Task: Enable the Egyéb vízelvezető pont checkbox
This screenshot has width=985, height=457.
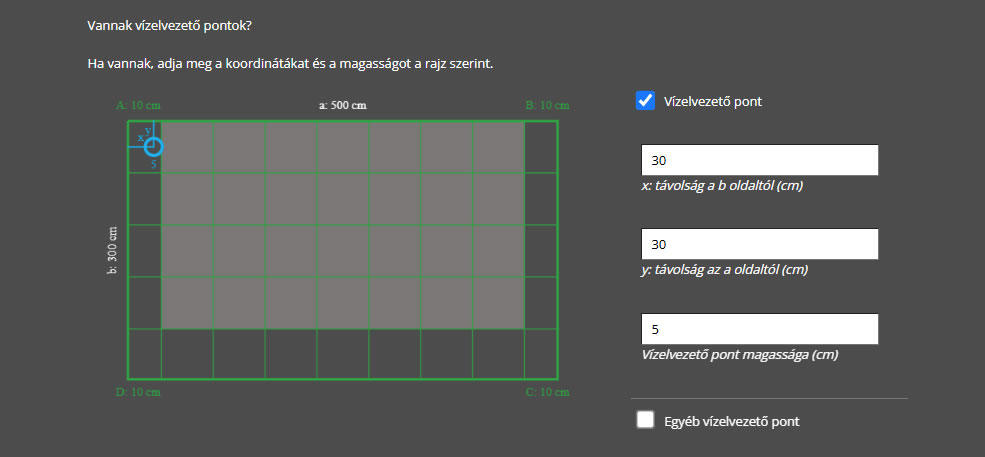Action: point(645,420)
